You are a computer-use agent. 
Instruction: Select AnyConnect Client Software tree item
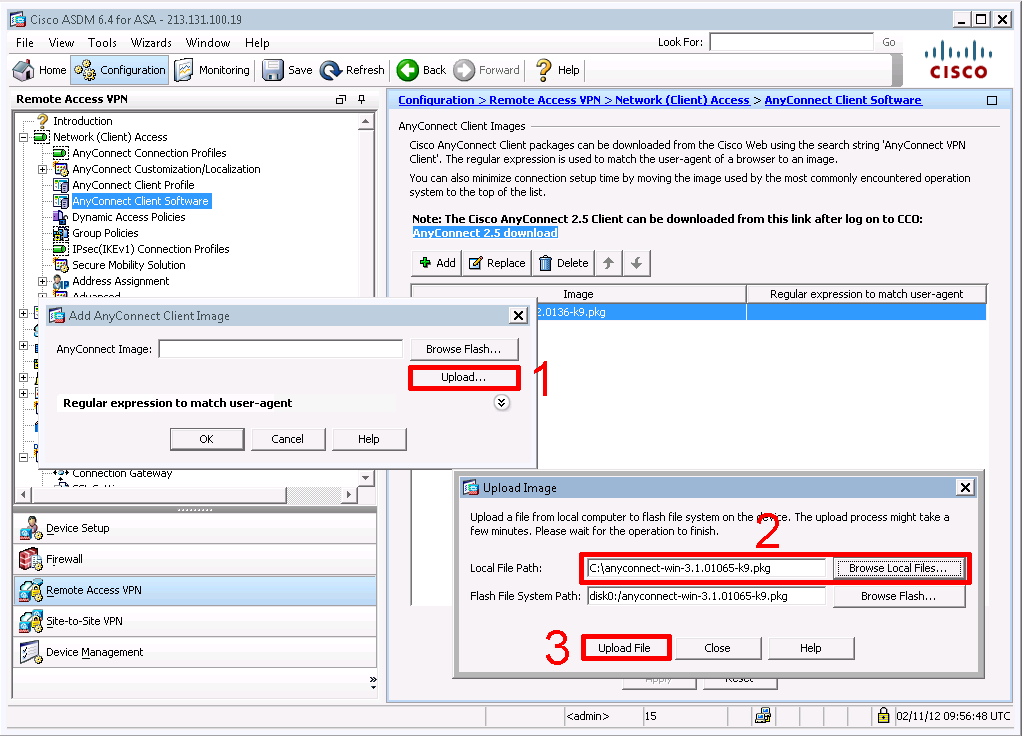pyautogui.click(x=140, y=201)
